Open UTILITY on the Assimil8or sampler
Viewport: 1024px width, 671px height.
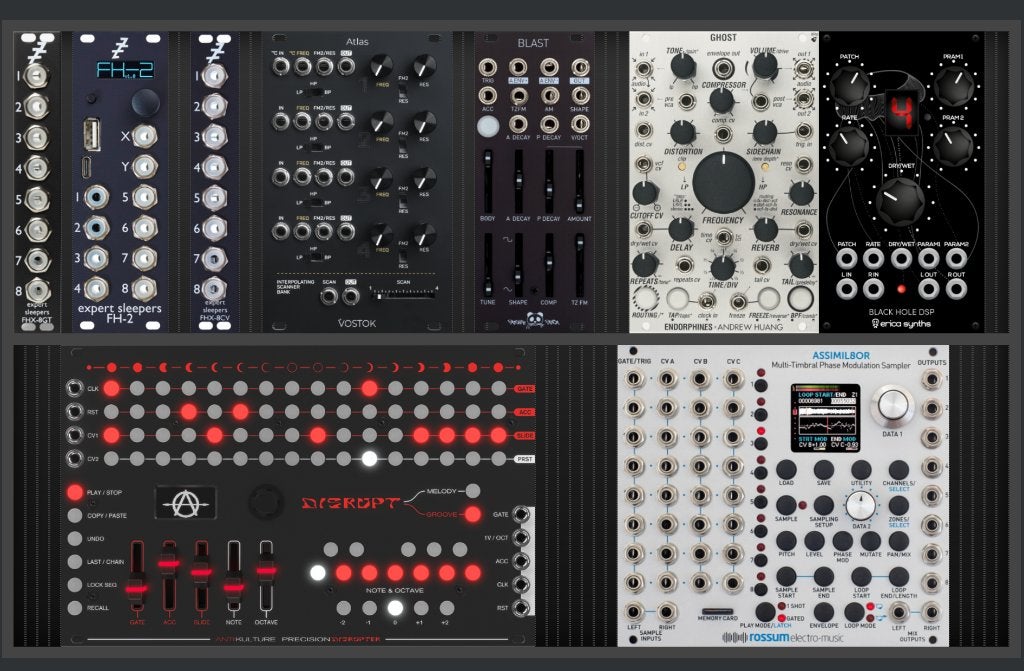[x=861, y=469]
